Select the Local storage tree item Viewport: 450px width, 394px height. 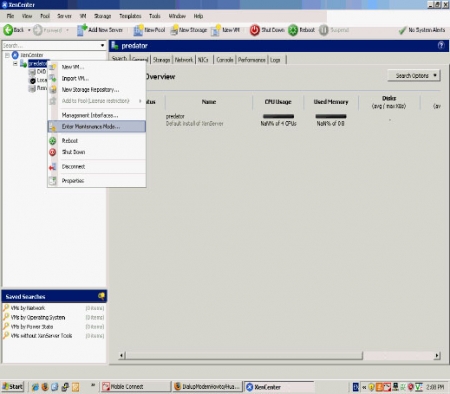[x=38, y=80]
